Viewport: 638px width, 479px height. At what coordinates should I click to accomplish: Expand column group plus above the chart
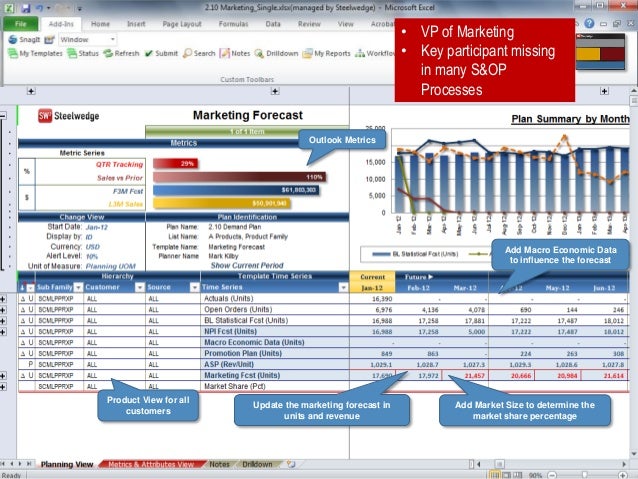coord(604,91)
